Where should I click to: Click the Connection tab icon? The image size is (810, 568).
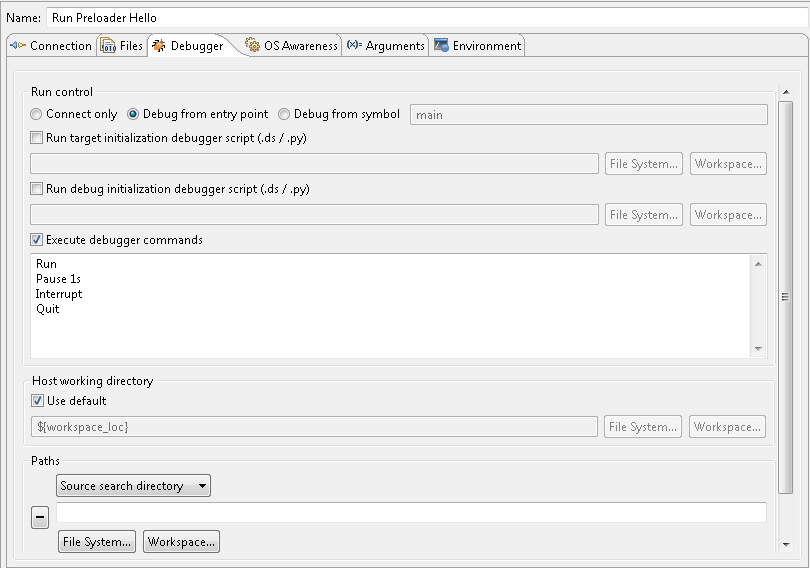(x=18, y=45)
